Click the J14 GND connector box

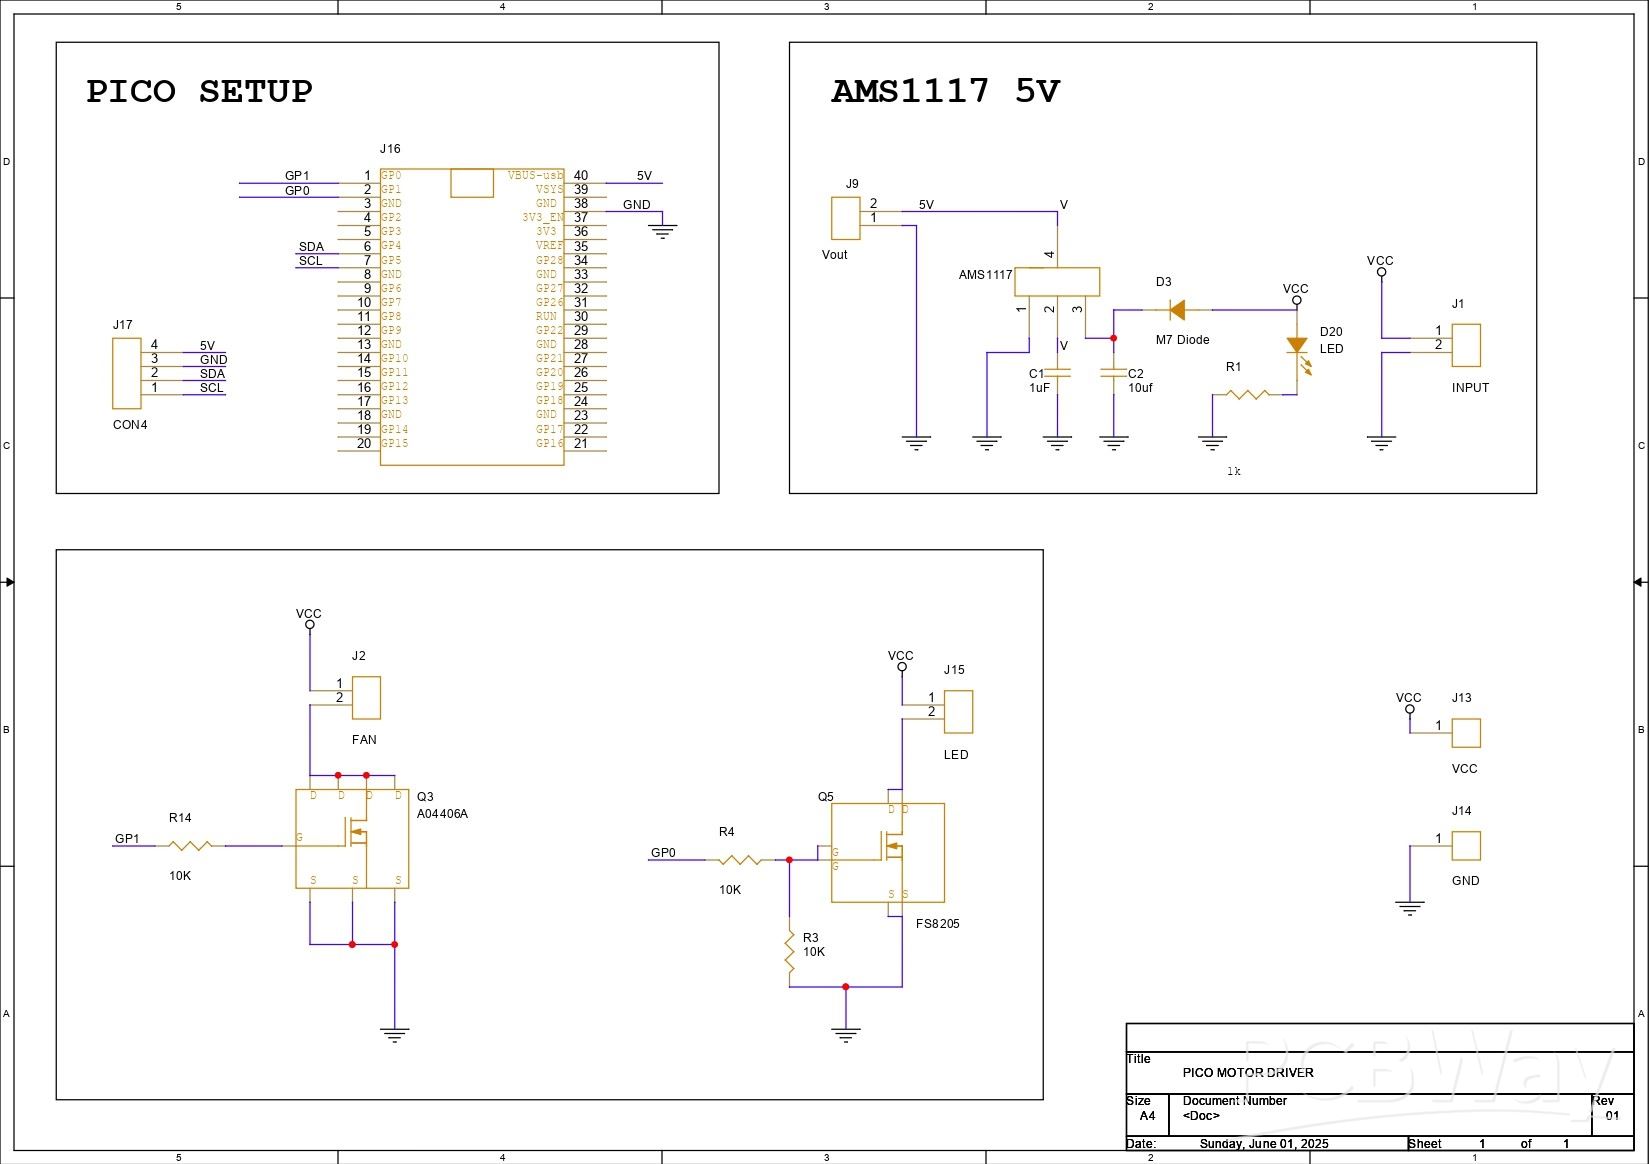[1465, 846]
